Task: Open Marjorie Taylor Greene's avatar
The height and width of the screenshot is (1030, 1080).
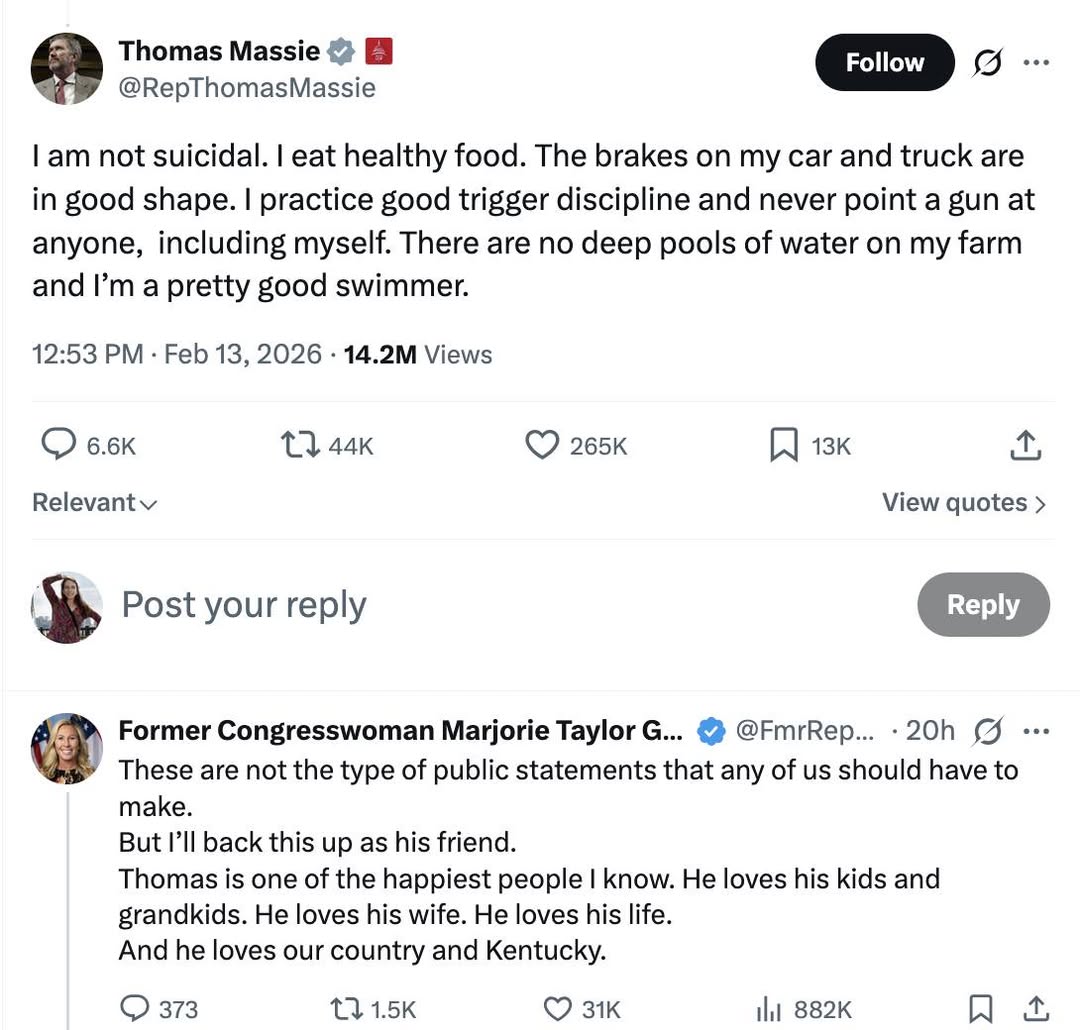Action: [67, 747]
